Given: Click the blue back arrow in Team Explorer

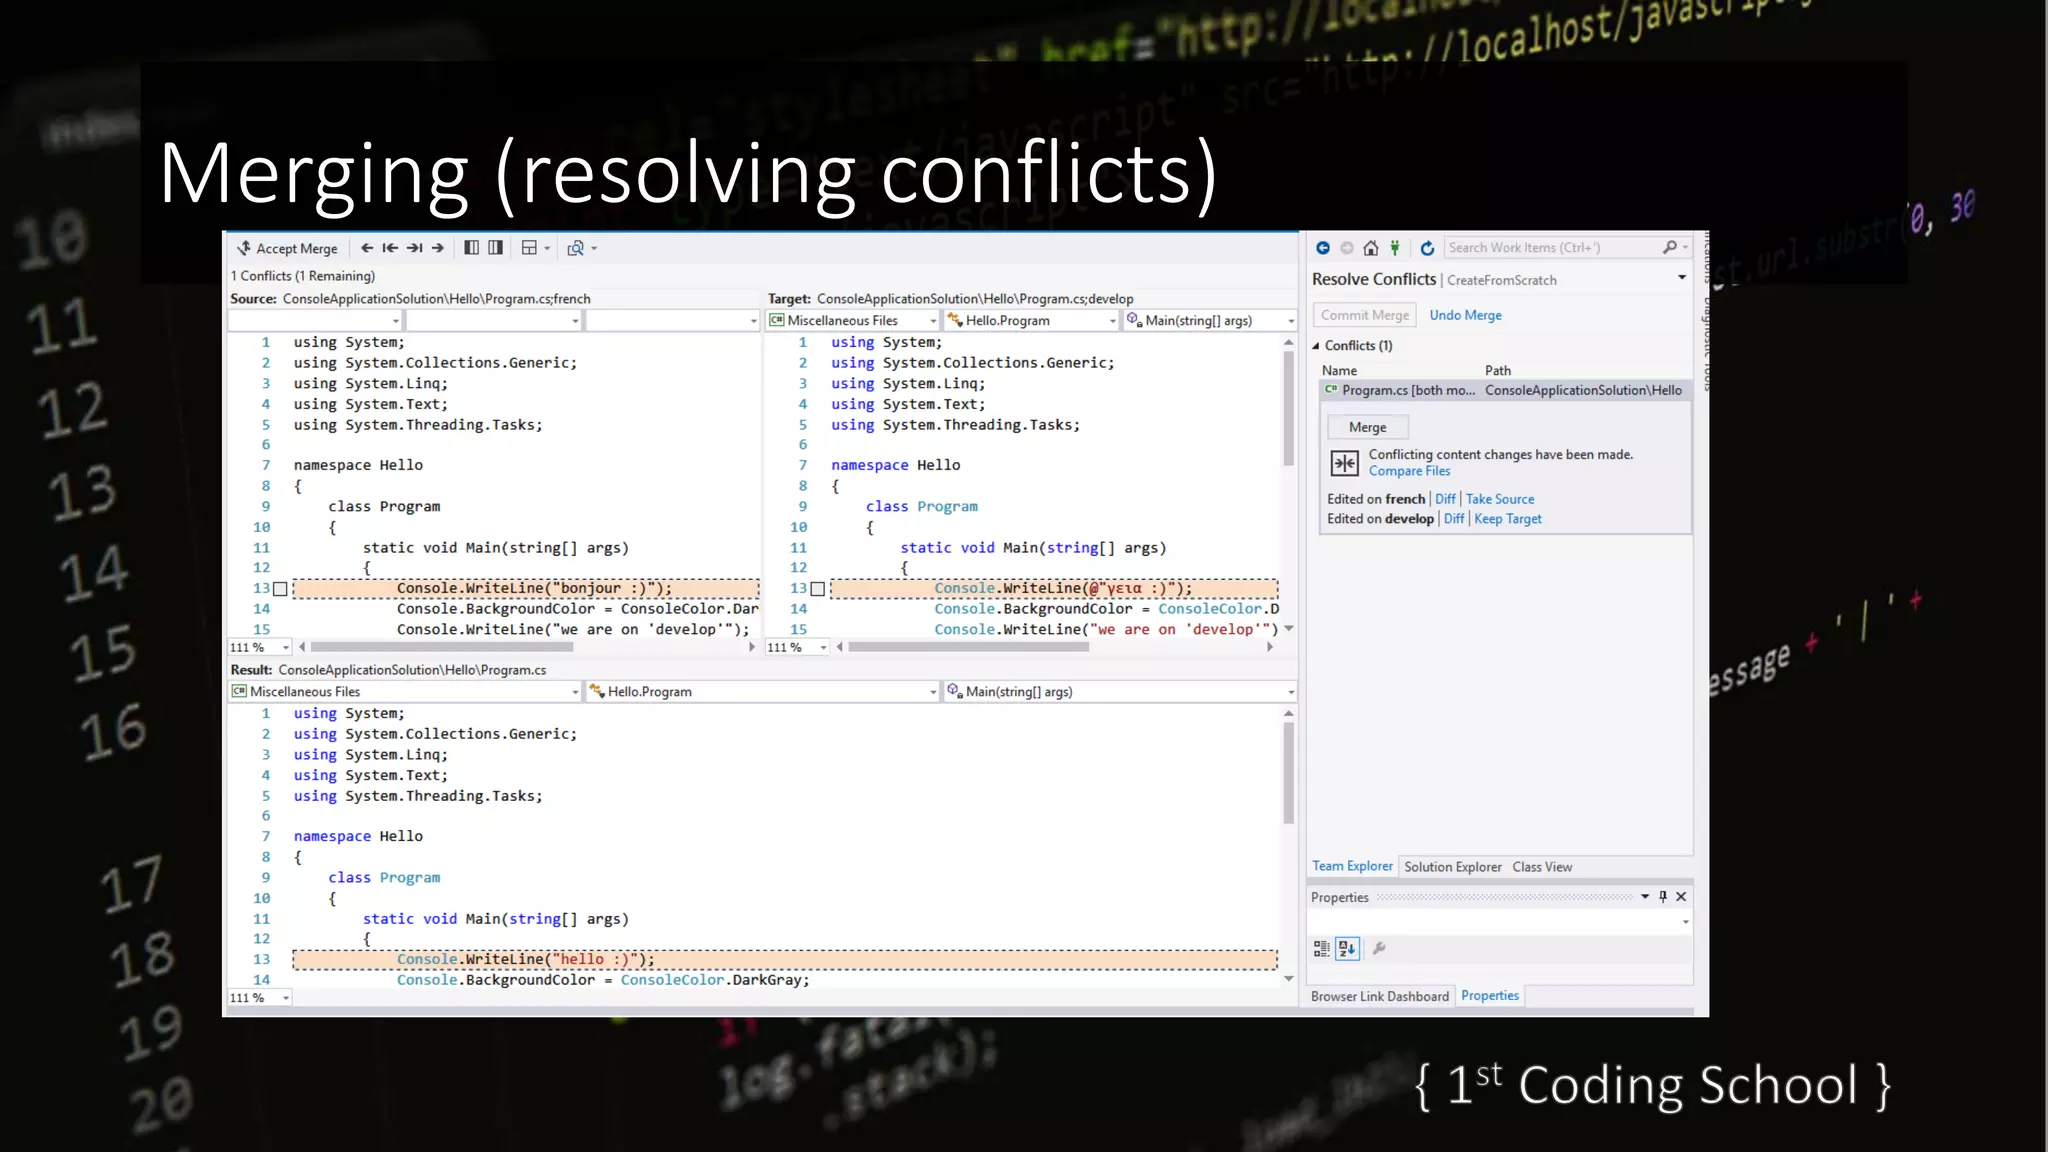Looking at the screenshot, I should (1323, 248).
